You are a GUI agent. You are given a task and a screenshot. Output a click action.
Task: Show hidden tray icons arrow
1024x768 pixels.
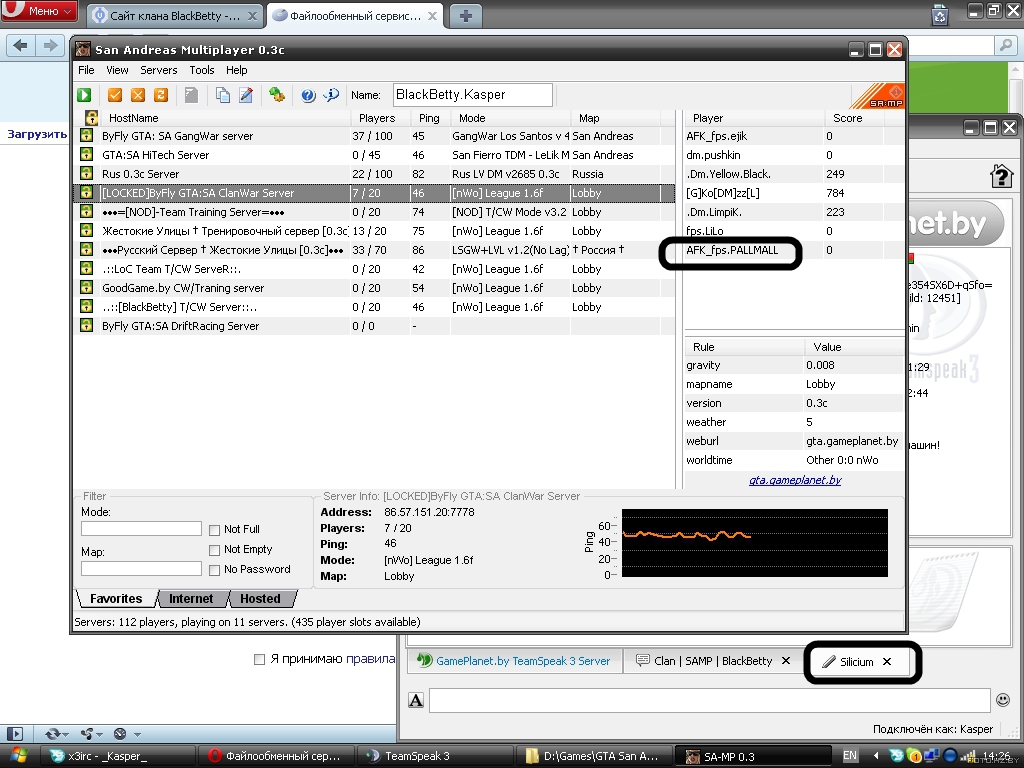click(x=876, y=756)
